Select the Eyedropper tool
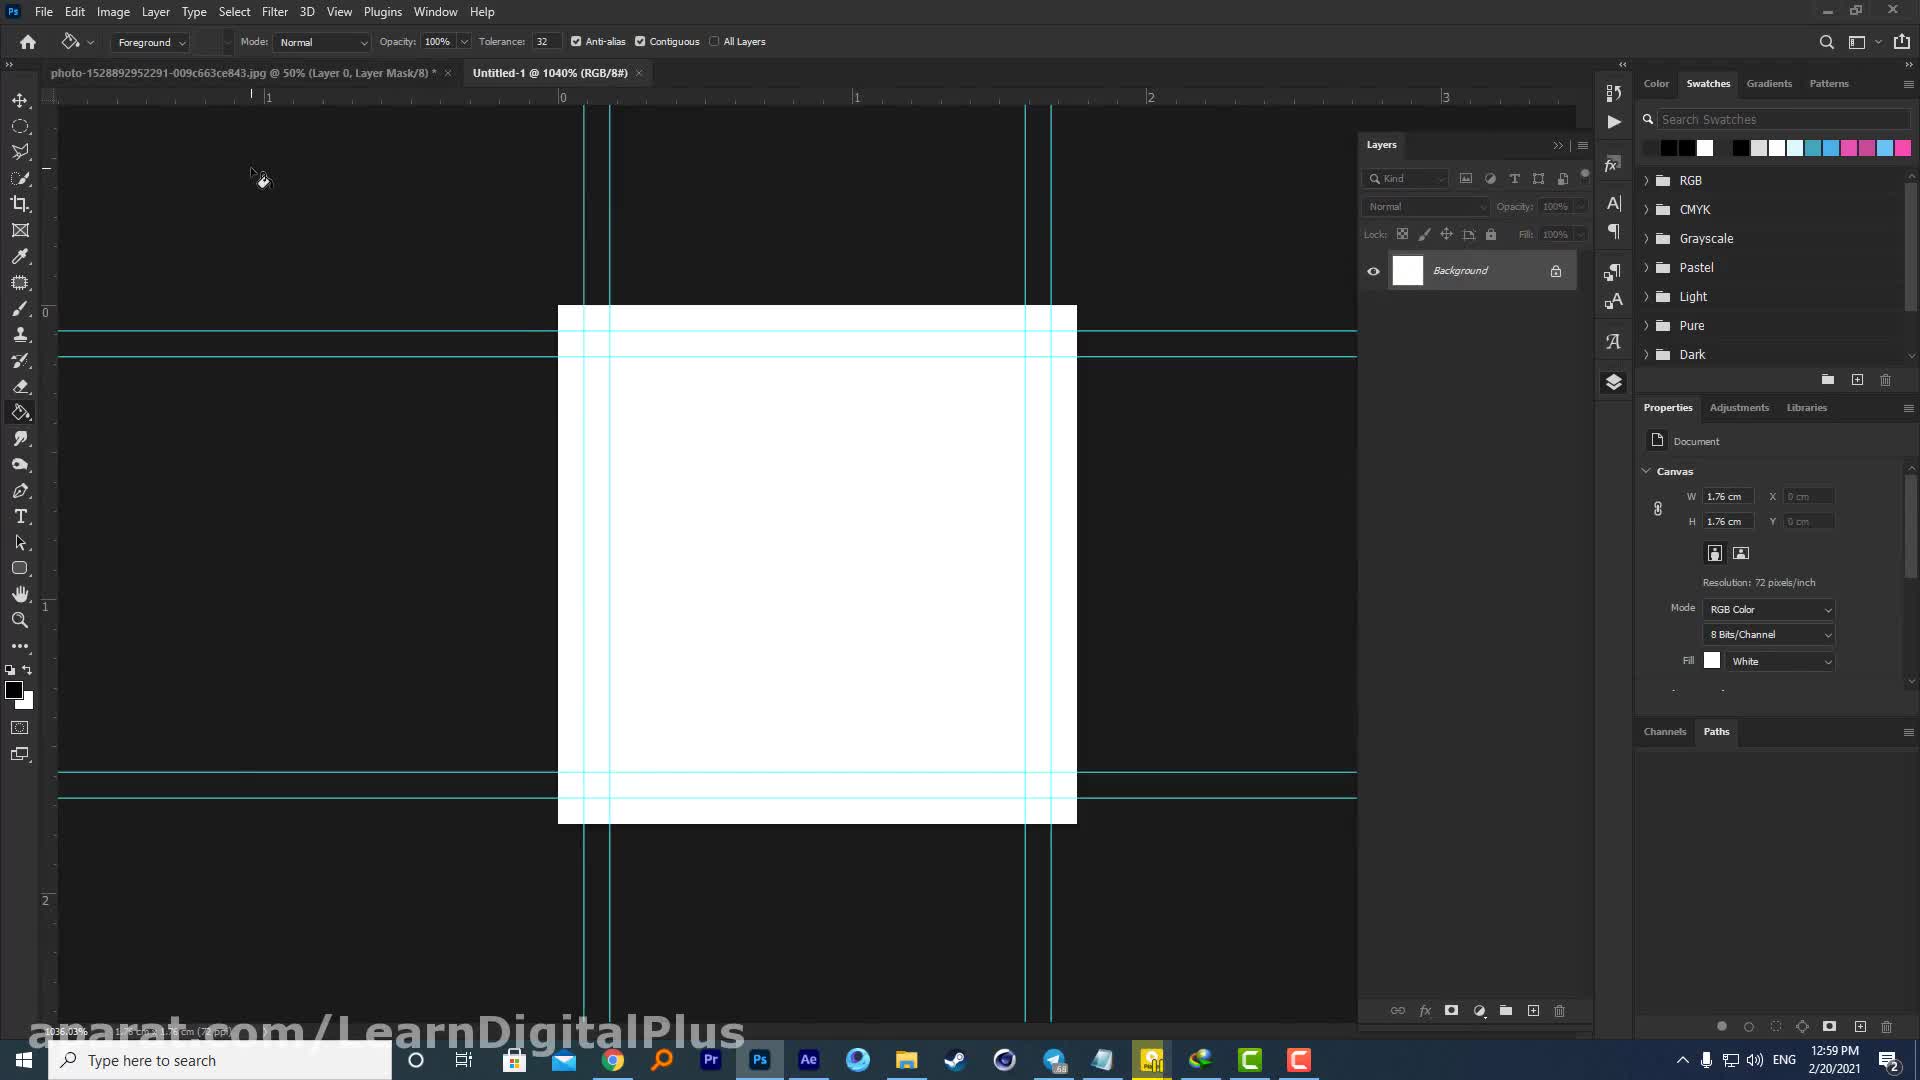Image resolution: width=1920 pixels, height=1080 pixels. click(x=20, y=256)
